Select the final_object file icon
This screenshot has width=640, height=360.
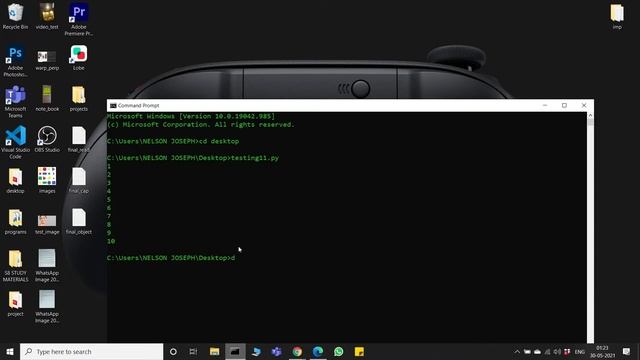pyautogui.click(x=78, y=221)
